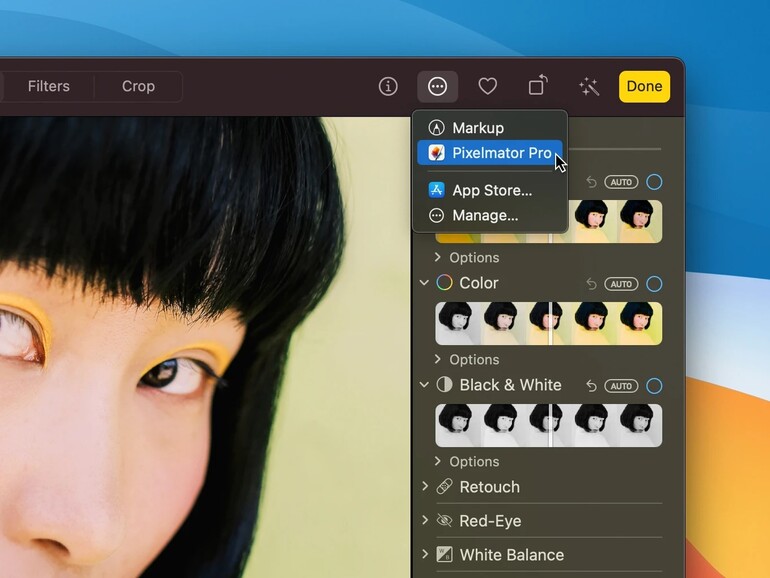Collapse the Color section
The height and width of the screenshot is (578, 770).
point(424,283)
